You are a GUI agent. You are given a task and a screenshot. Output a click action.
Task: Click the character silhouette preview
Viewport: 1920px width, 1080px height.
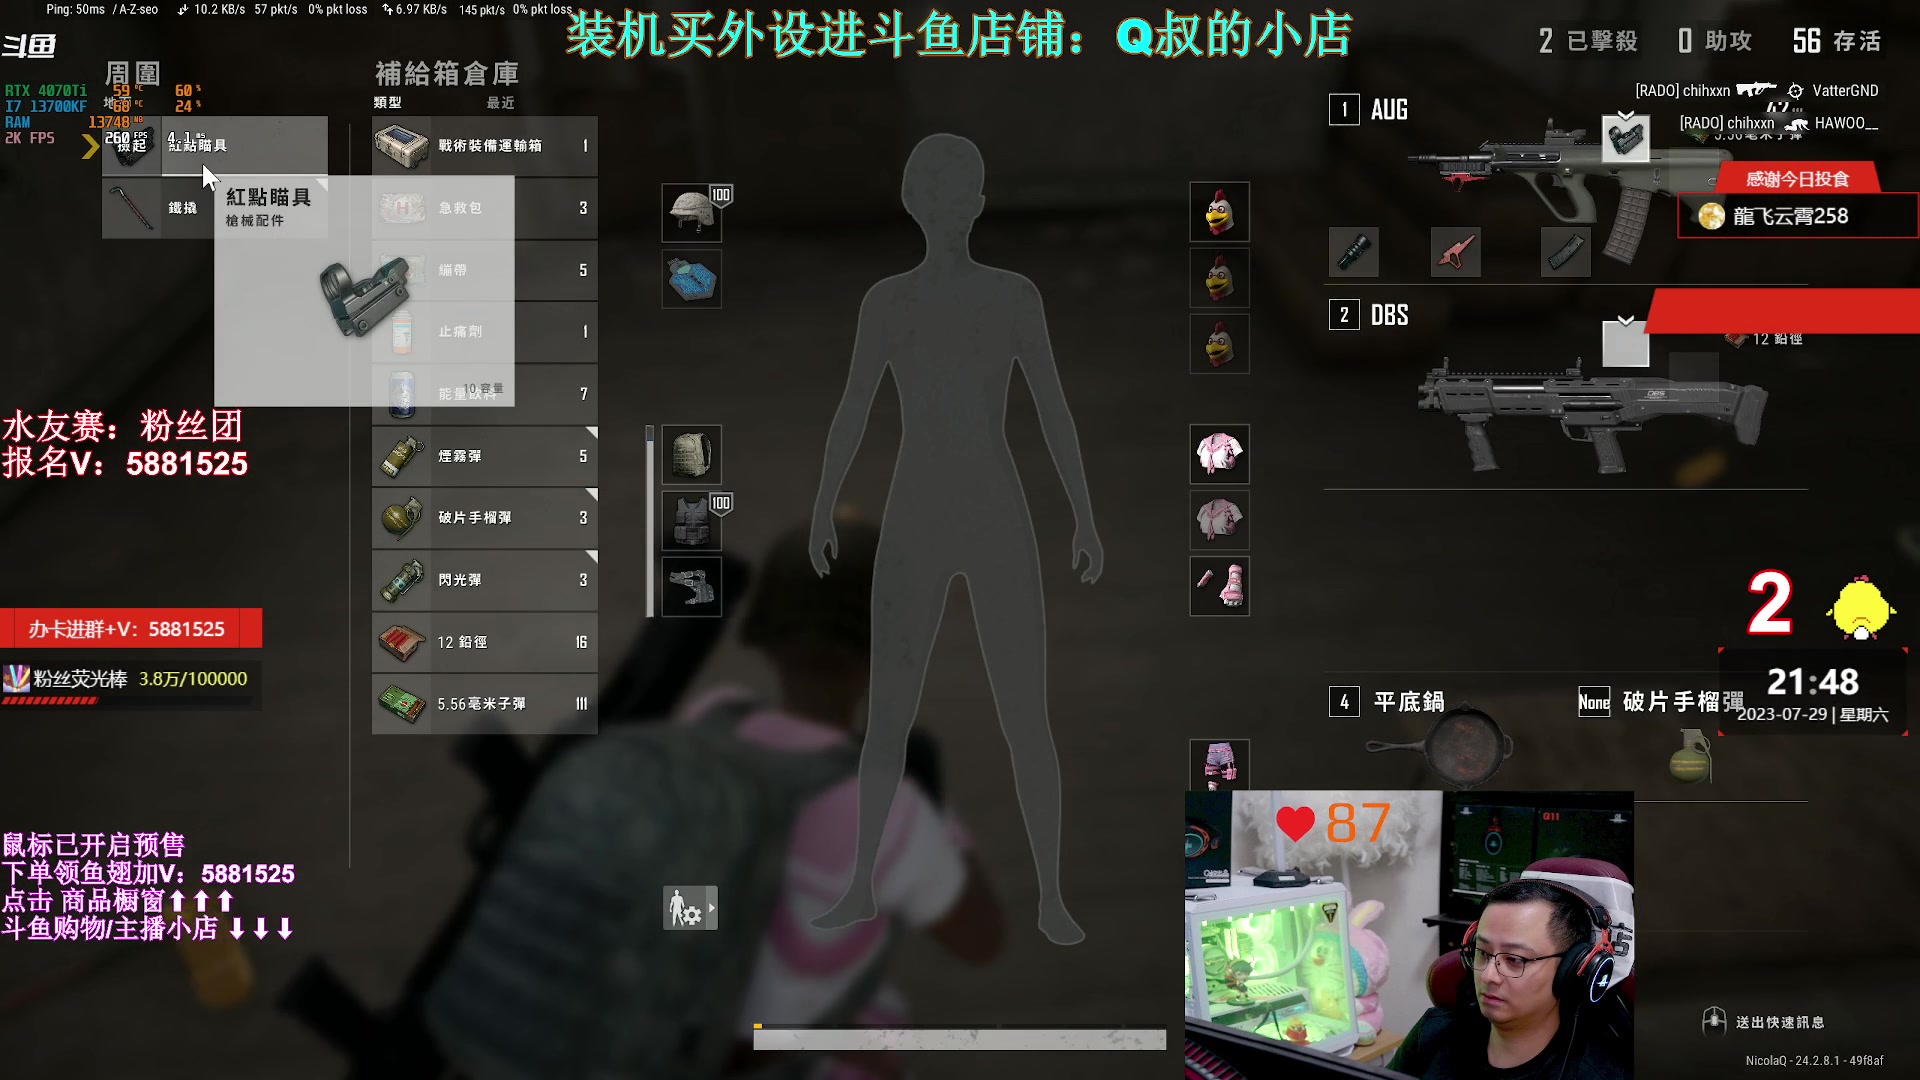(x=956, y=540)
